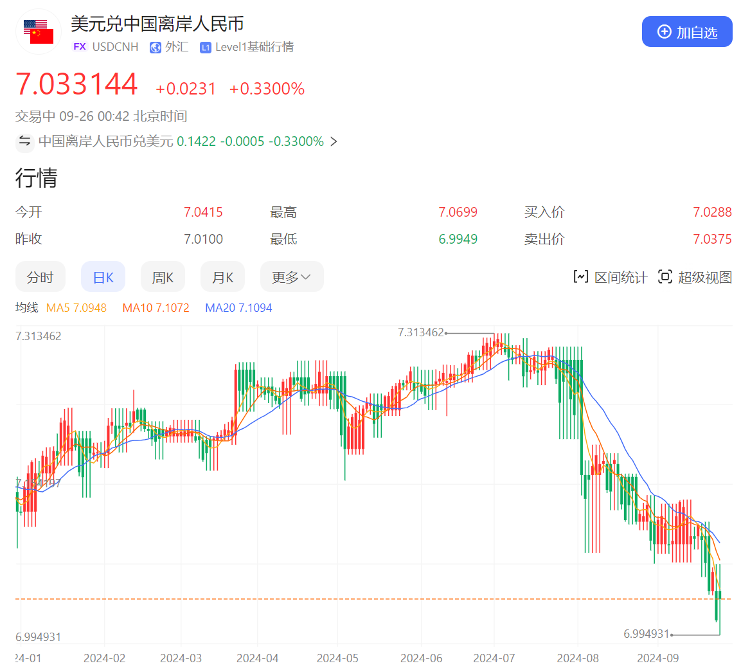Switch to the 分时 chart tab
Viewport: 750px width, 668px height.
[x=40, y=277]
